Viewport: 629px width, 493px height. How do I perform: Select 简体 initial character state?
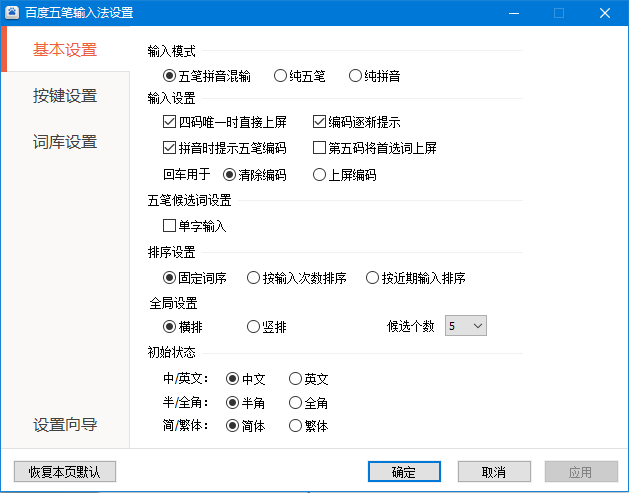click(x=246, y=426)
